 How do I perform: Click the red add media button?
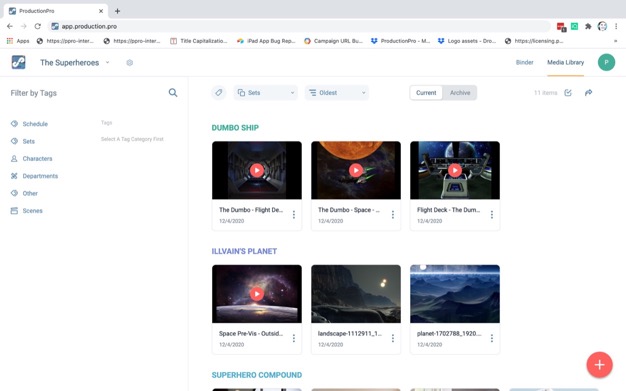(599, 365)
